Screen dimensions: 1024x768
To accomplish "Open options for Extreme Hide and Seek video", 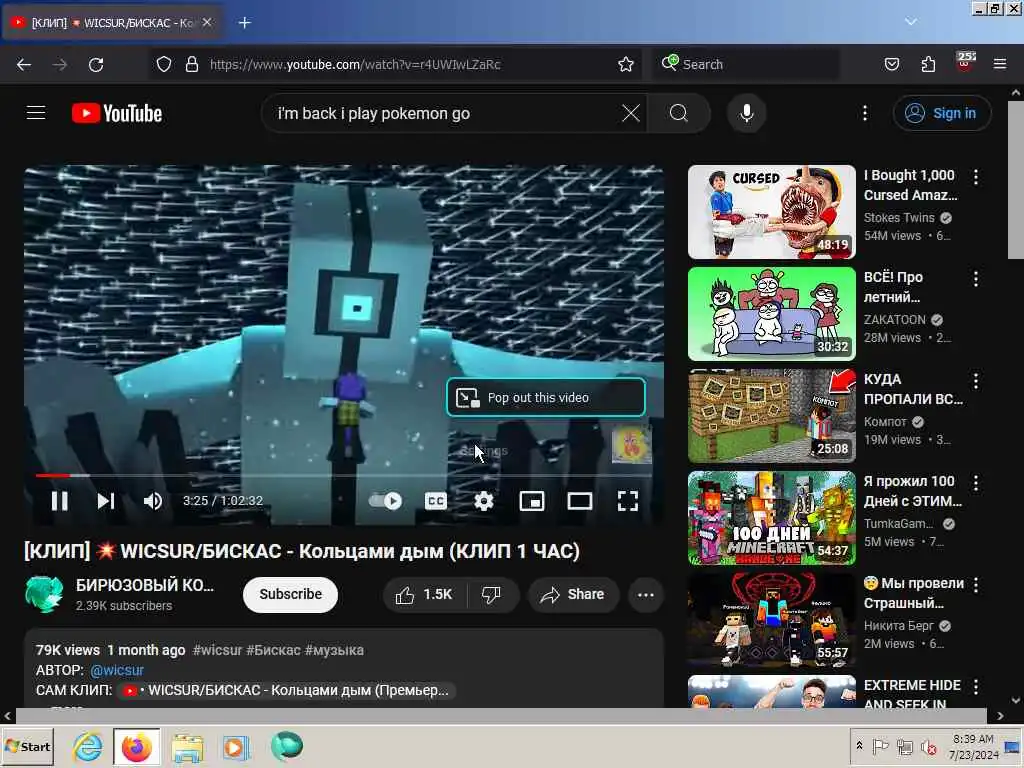I will coord(976,687).
